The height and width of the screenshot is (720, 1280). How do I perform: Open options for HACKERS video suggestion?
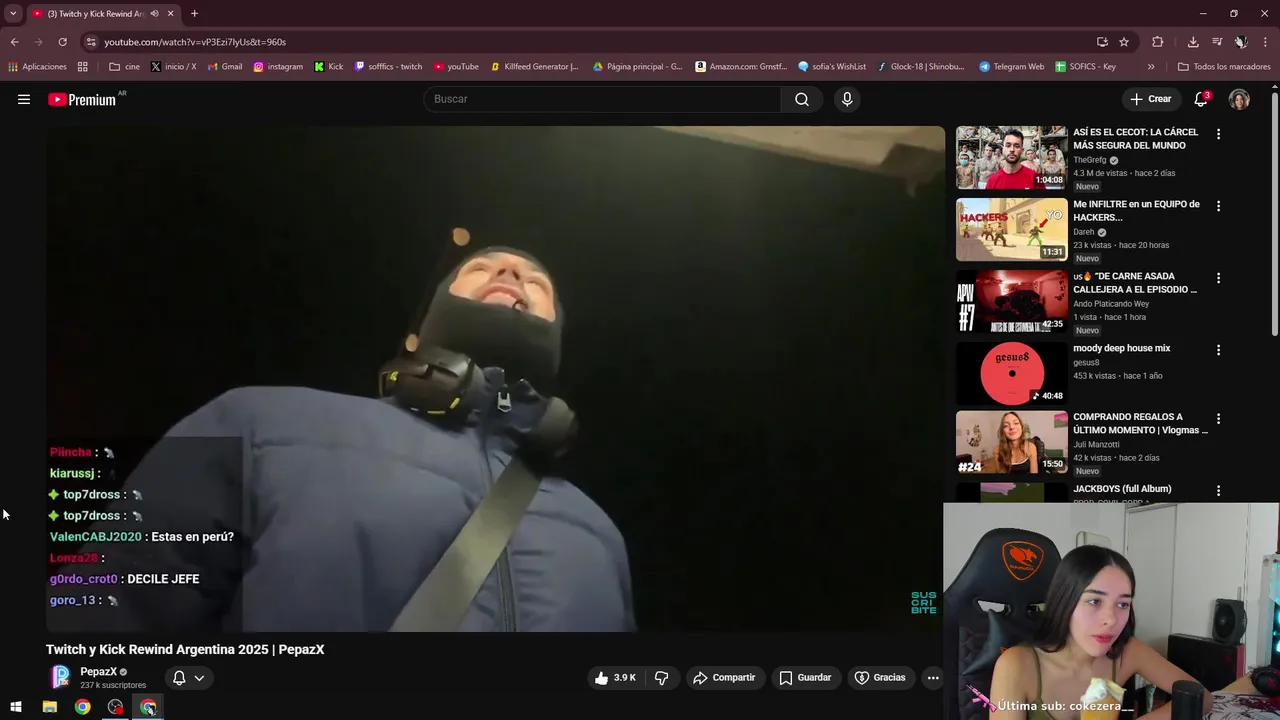click(1218, 206)
